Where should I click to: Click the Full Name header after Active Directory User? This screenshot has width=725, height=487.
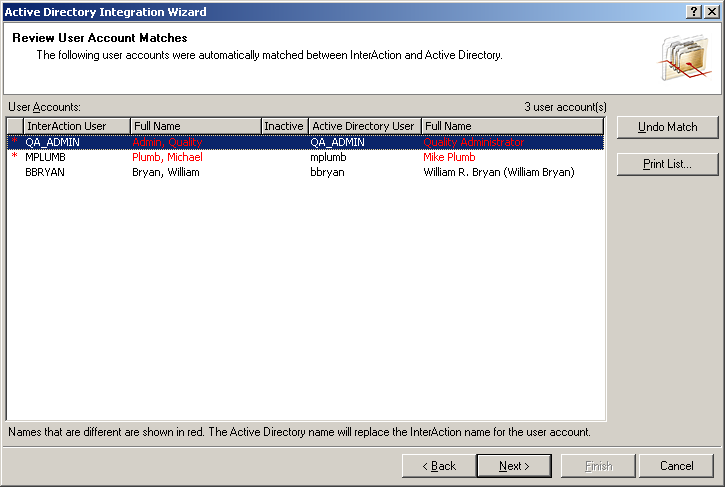(512, 126)
